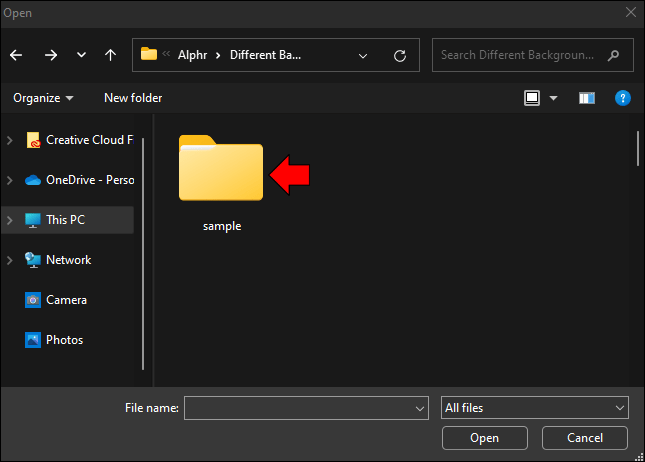Change view layout icon
The height and width of the screenshot is (462, 645).
[532, 98]
